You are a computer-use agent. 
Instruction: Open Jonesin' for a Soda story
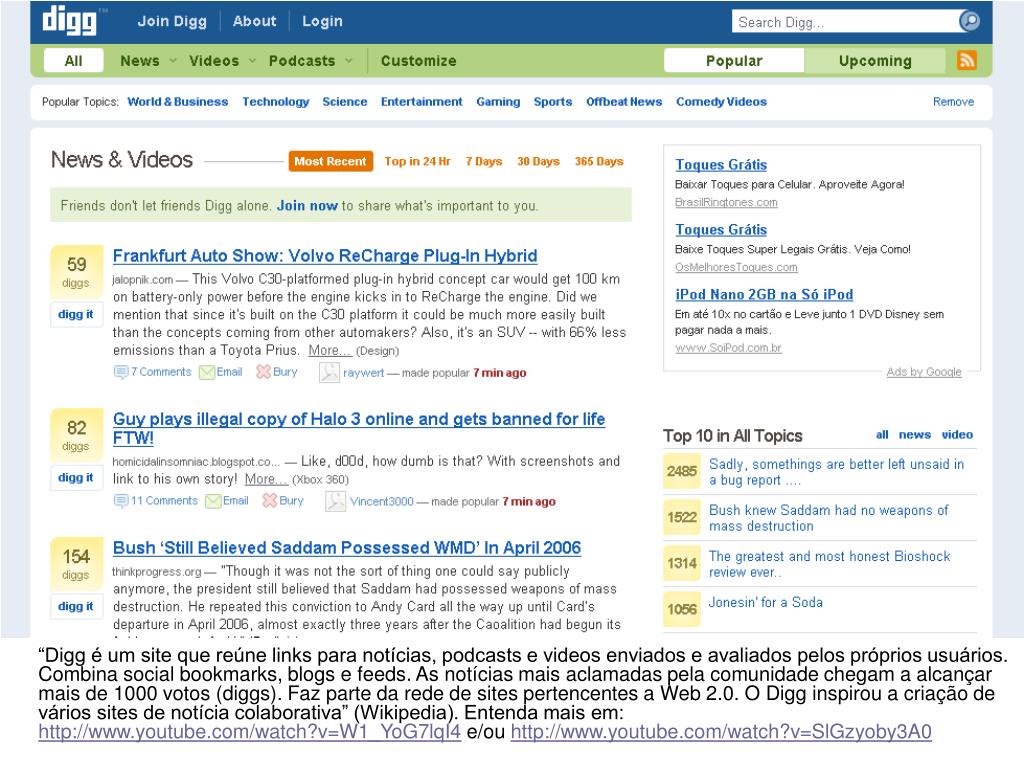(x=765, y=602)
